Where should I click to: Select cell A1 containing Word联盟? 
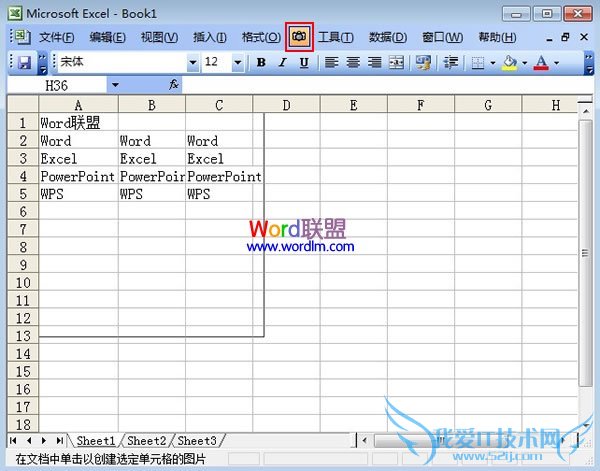(78, 123)
